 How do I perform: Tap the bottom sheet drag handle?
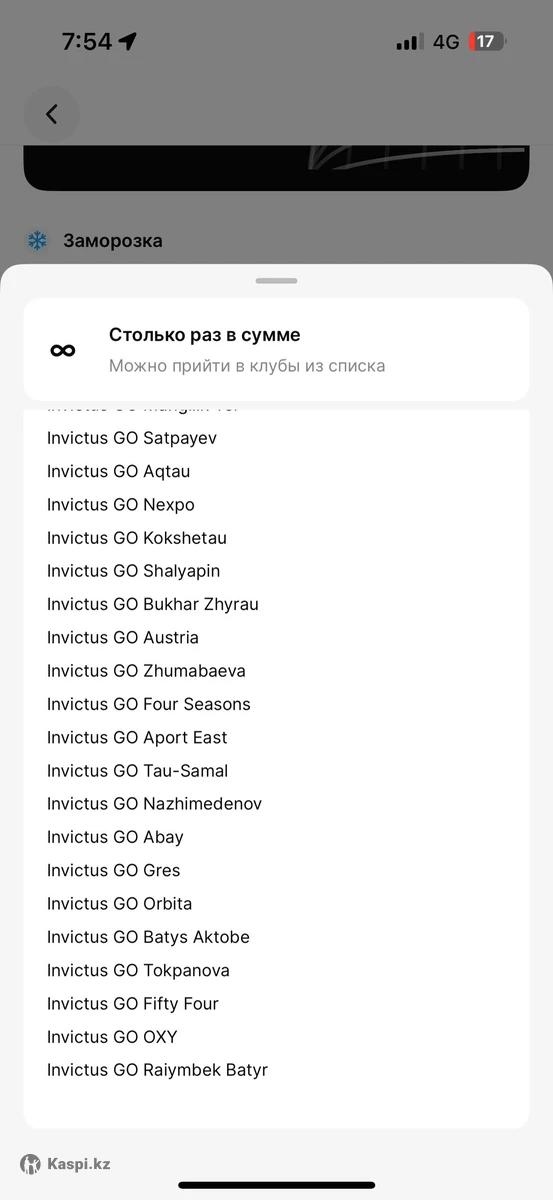point(276,281)
